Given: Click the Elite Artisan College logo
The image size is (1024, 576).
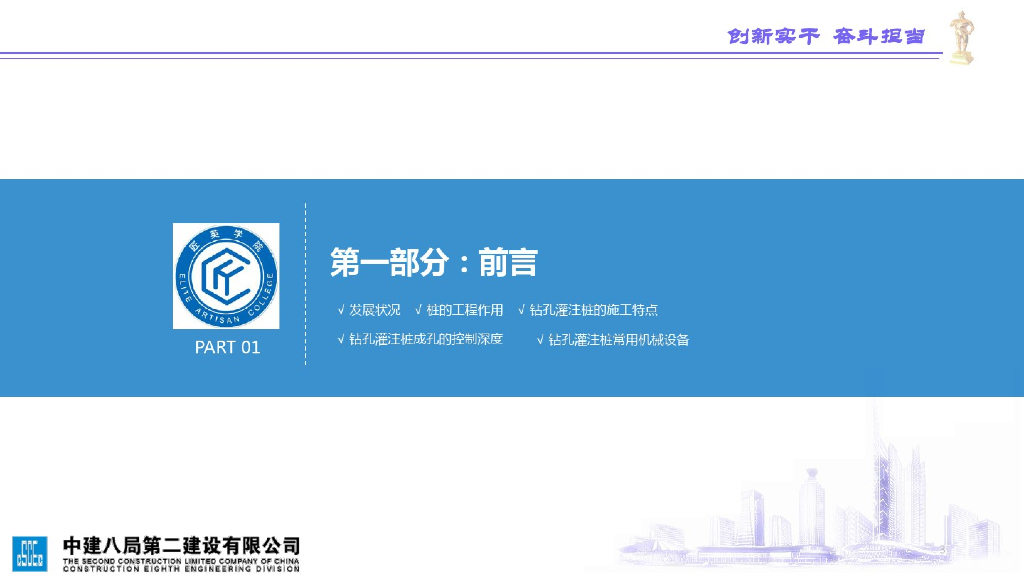Looking at the screenshot, I should pyautogui.click(x=226, y=276).
